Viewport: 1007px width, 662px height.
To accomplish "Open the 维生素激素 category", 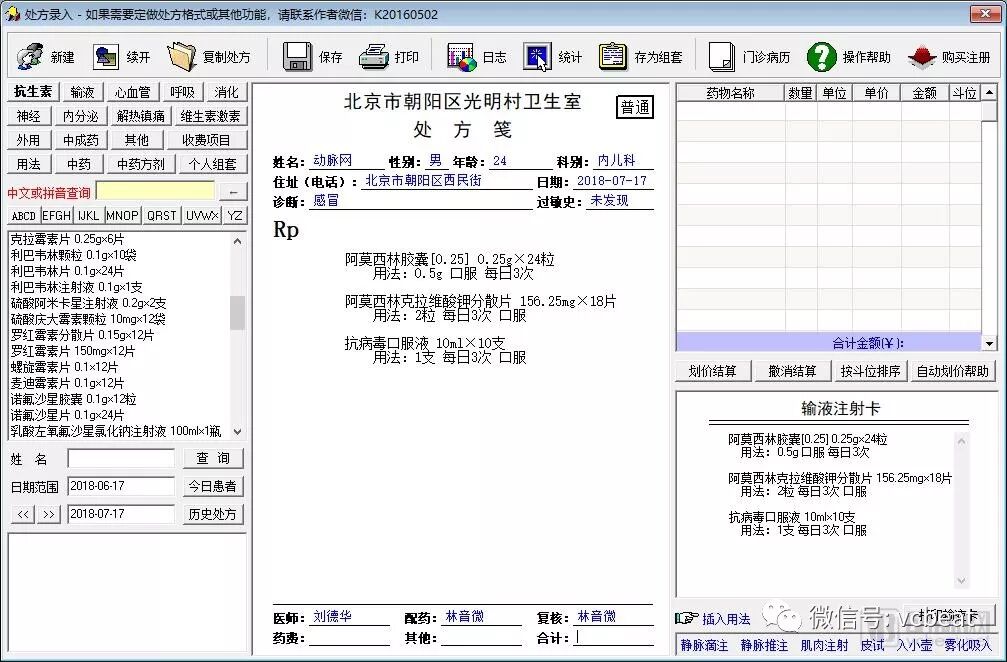I will [211, 116].
